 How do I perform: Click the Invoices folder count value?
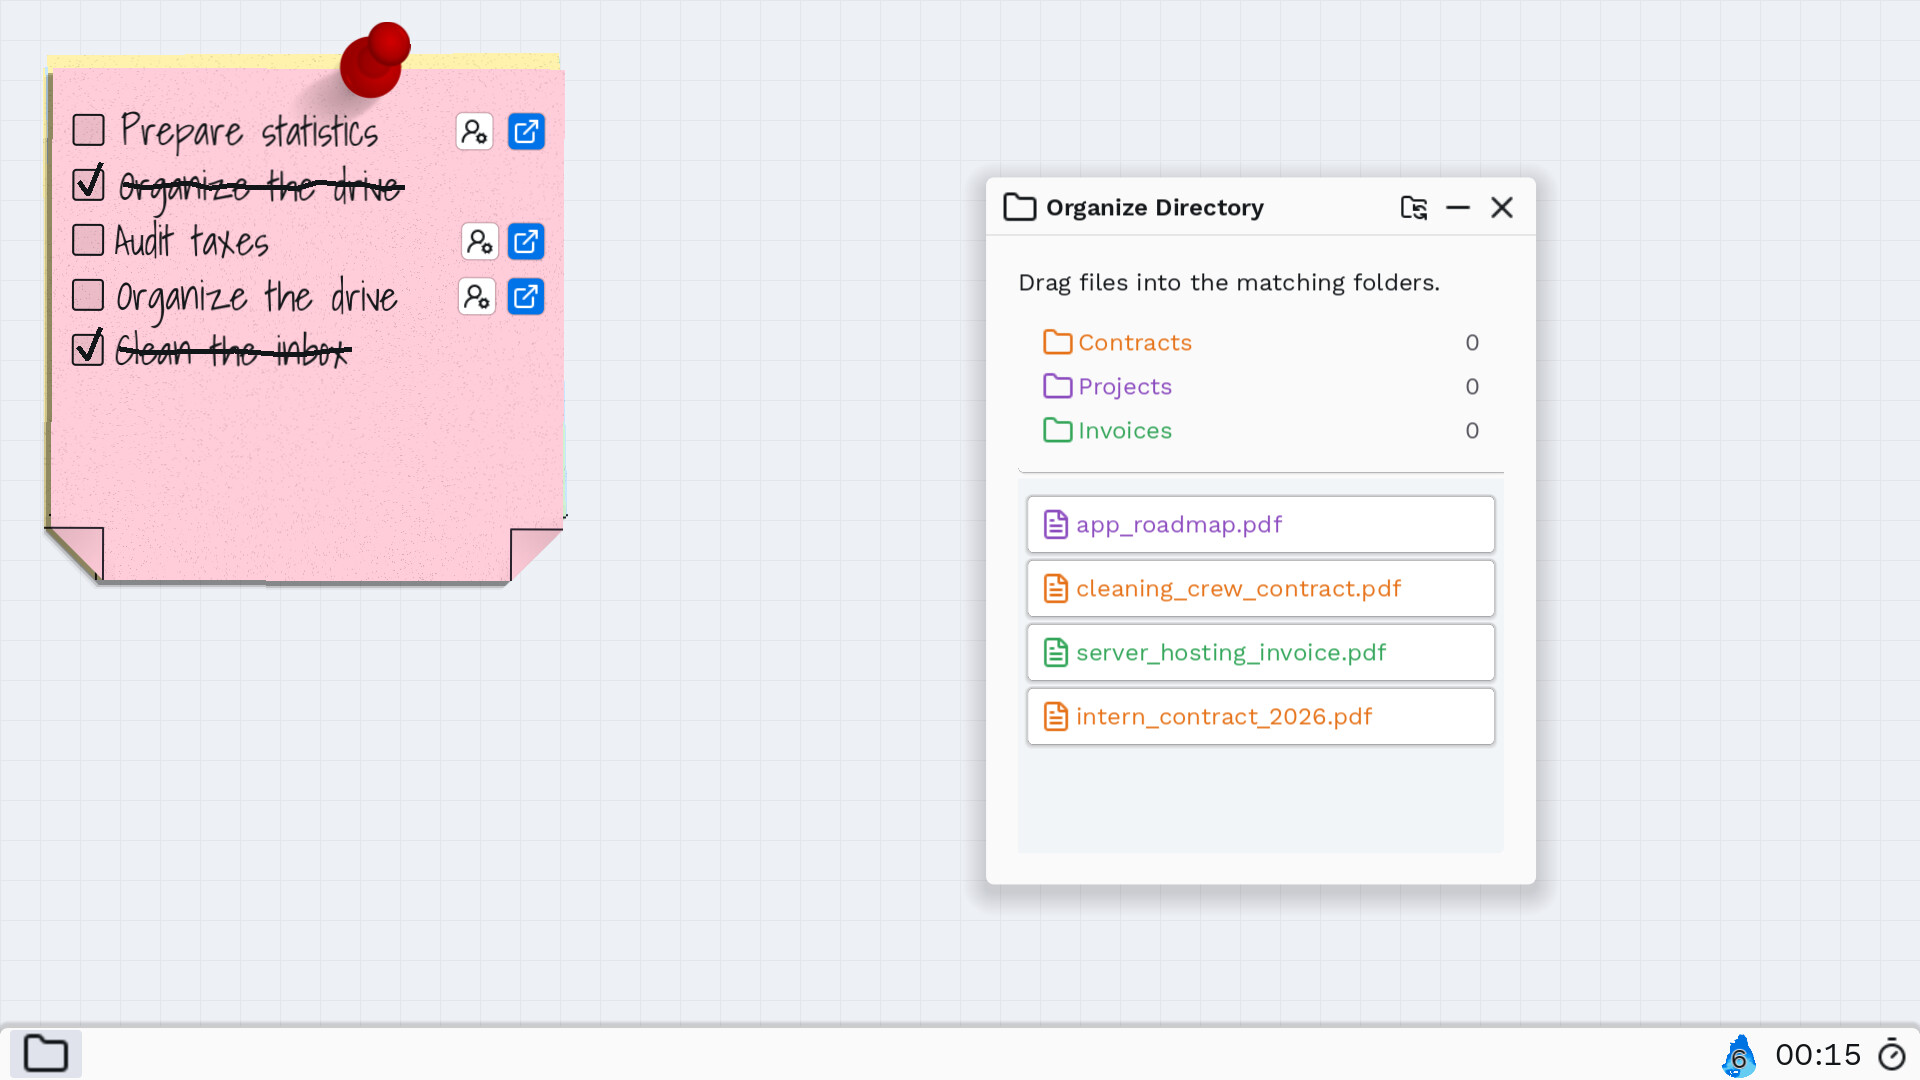(1472, 431)
